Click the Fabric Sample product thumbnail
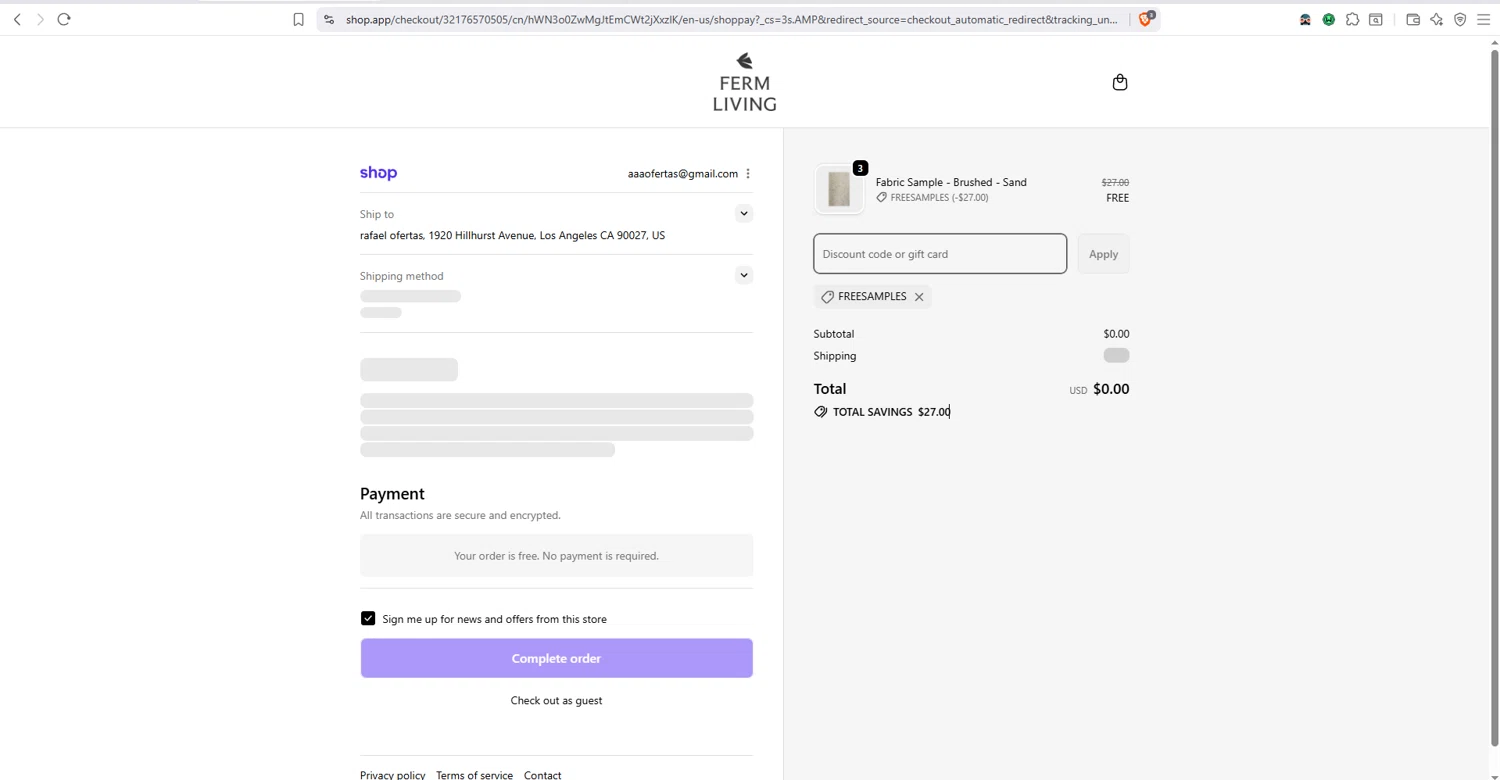The image size is (1500, 780). (x=839, y=189)
